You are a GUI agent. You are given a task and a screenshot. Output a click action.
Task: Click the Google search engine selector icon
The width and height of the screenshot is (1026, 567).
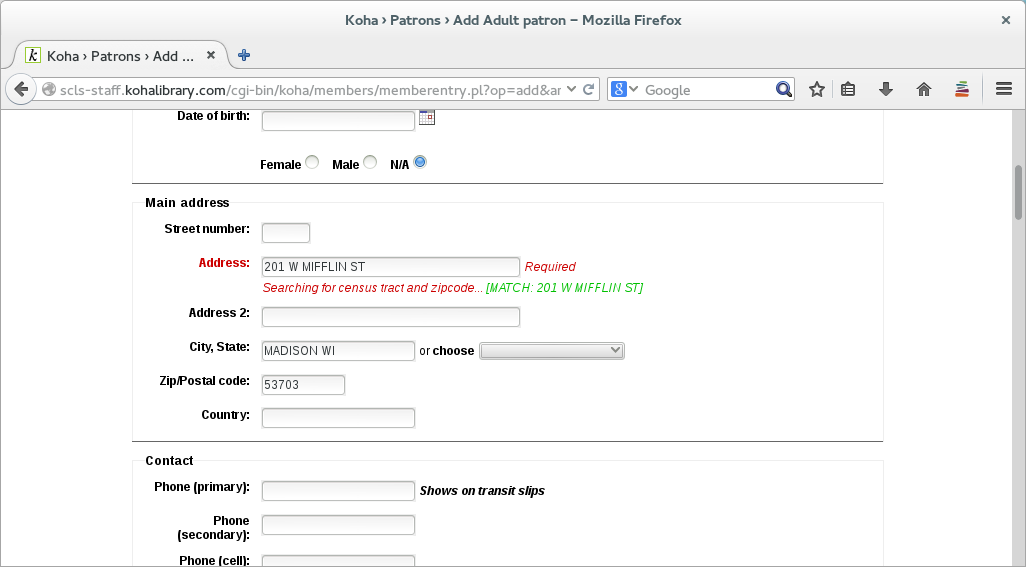(624, 89)
